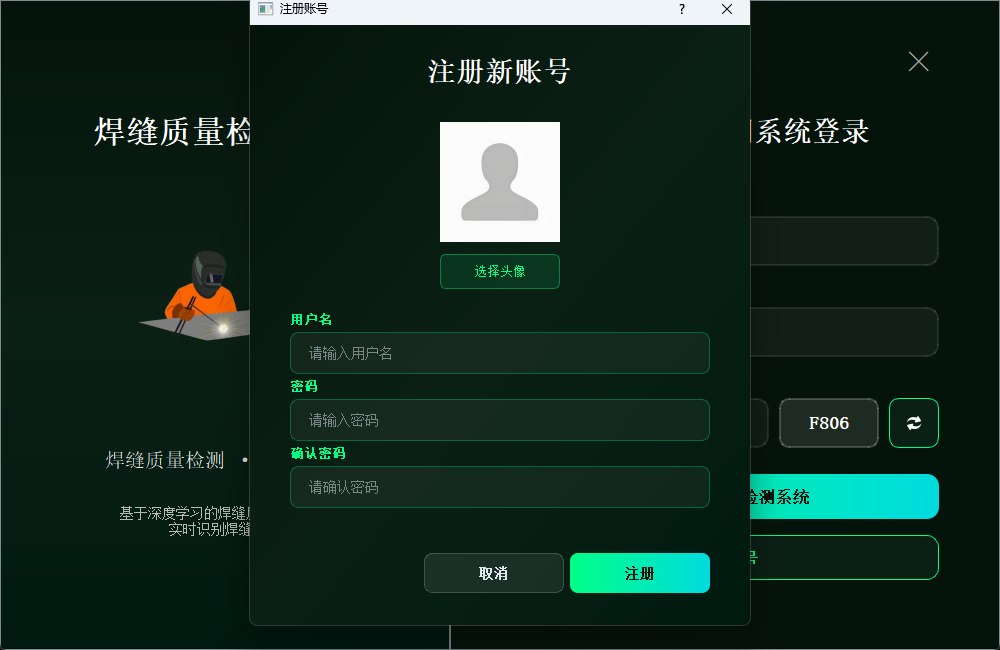Screen dimensions: 1000x650
Task: Focus the 请确认密码 confirm password field
Action: tap(499, 487)
